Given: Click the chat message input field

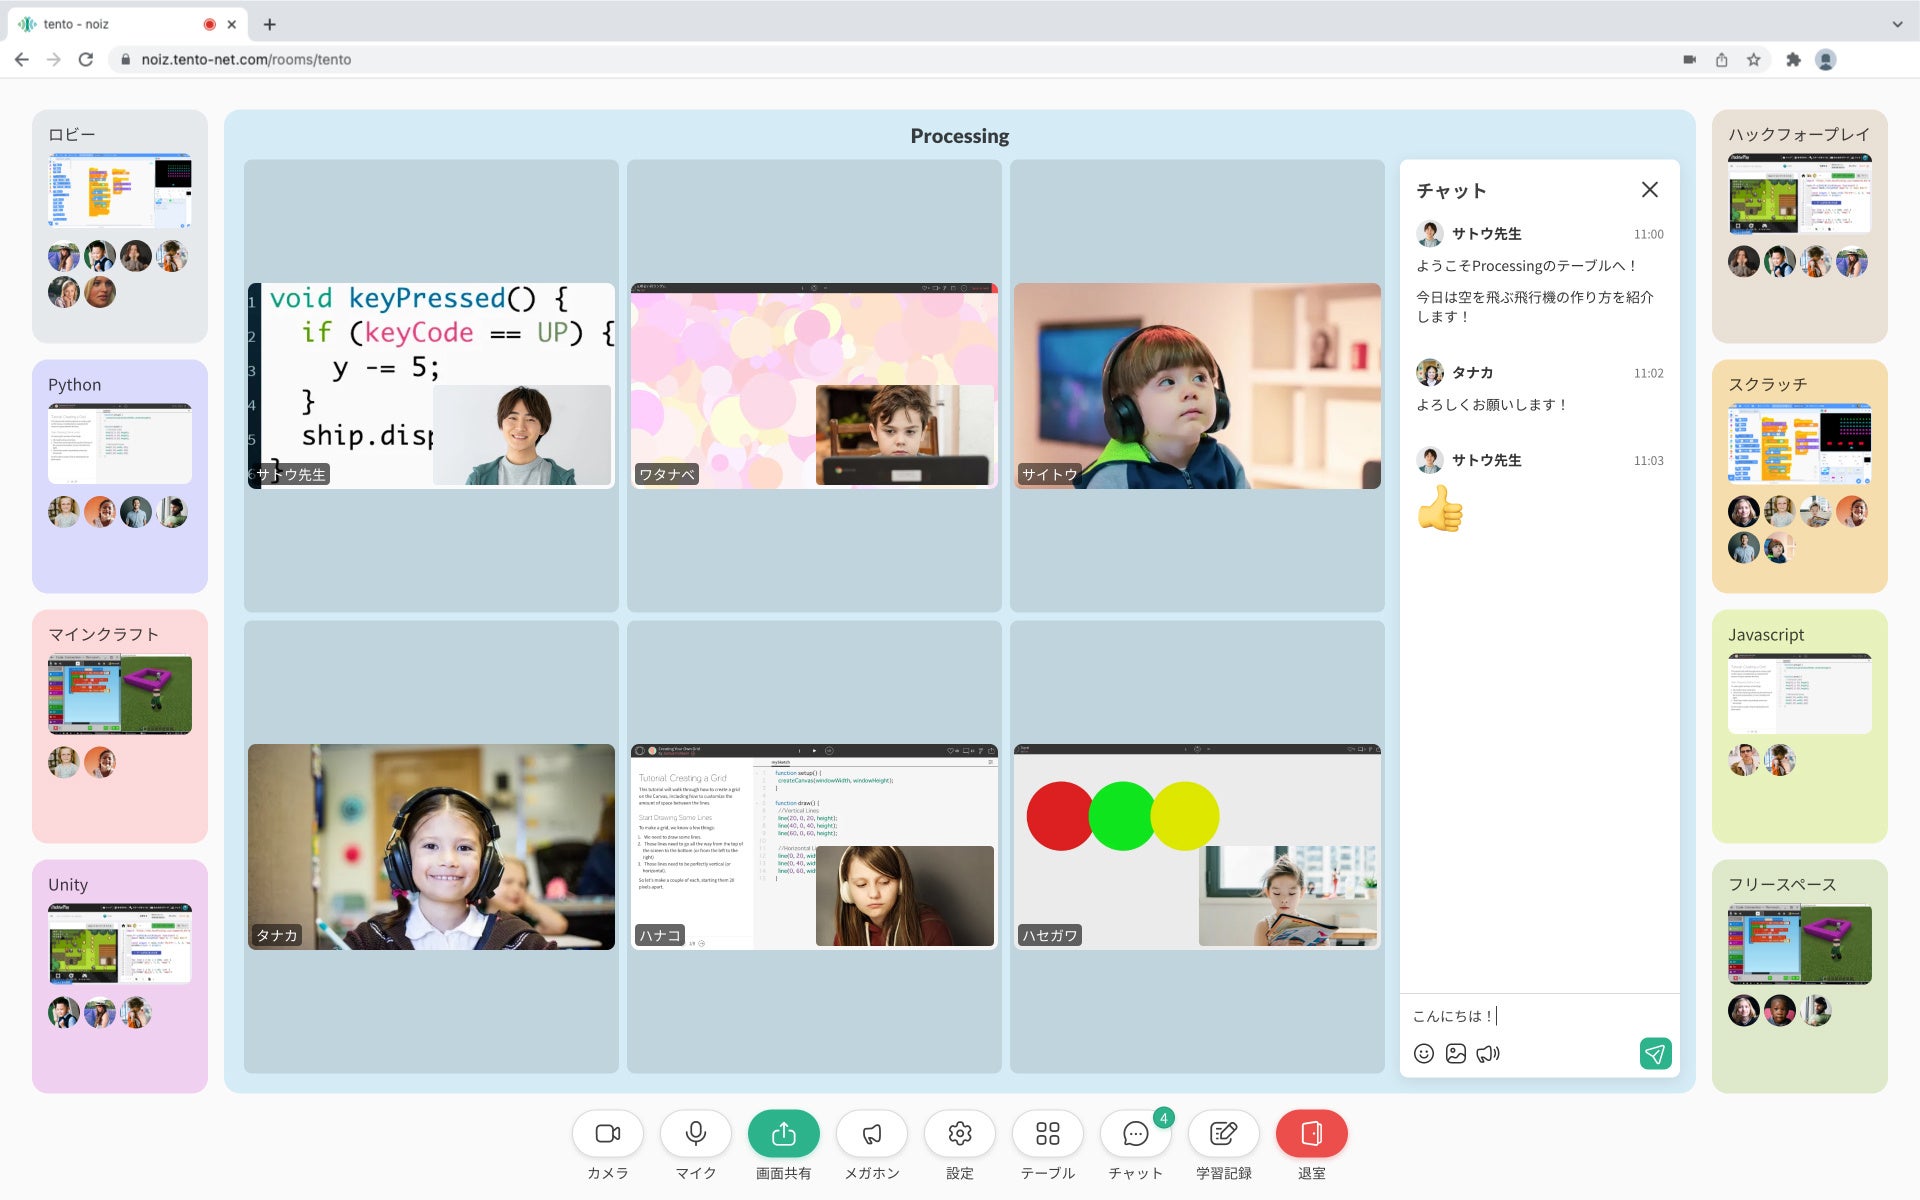Looking at the screenshot, I should click(1540, 1016).
